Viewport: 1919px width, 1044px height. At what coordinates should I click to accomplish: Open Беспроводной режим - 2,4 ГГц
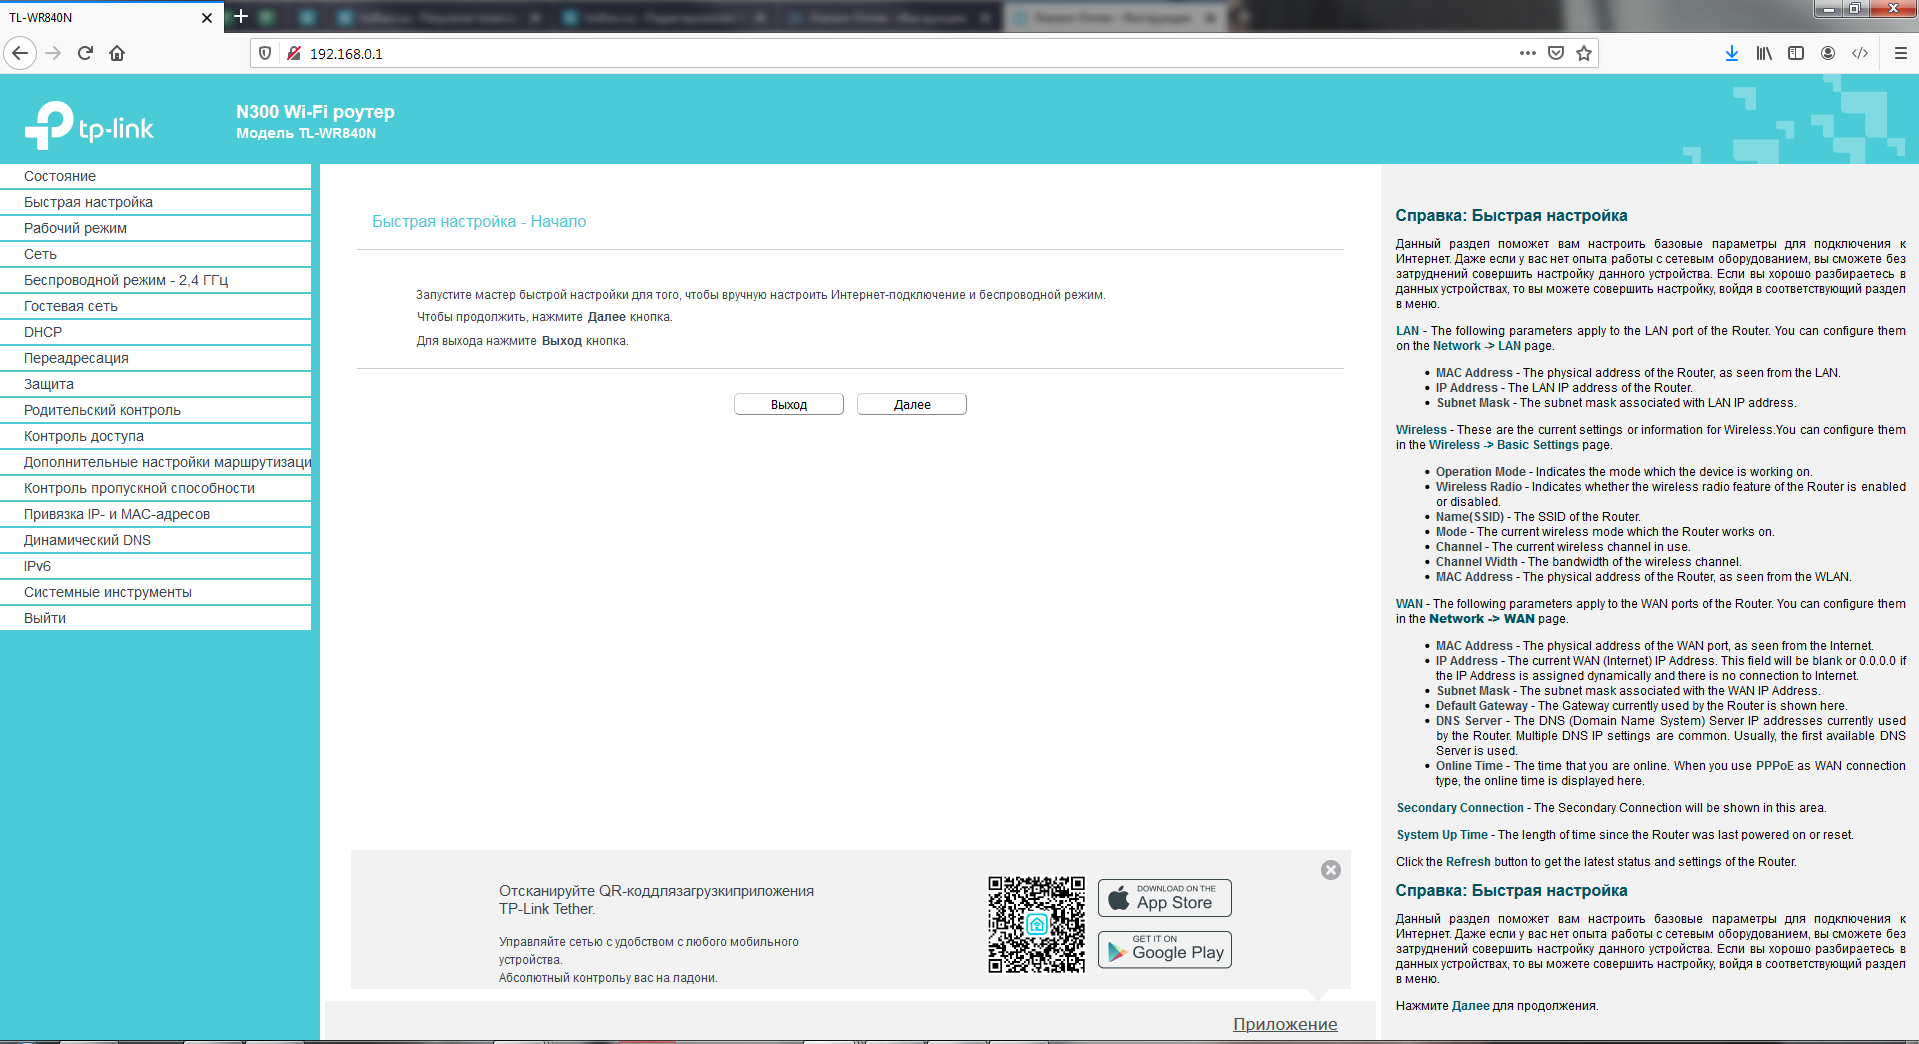coord(155,280)
